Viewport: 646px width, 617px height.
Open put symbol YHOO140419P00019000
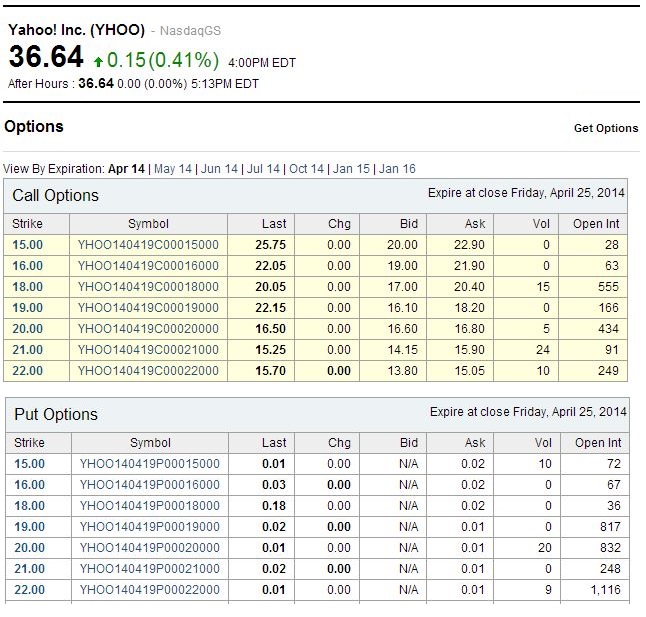150,527
